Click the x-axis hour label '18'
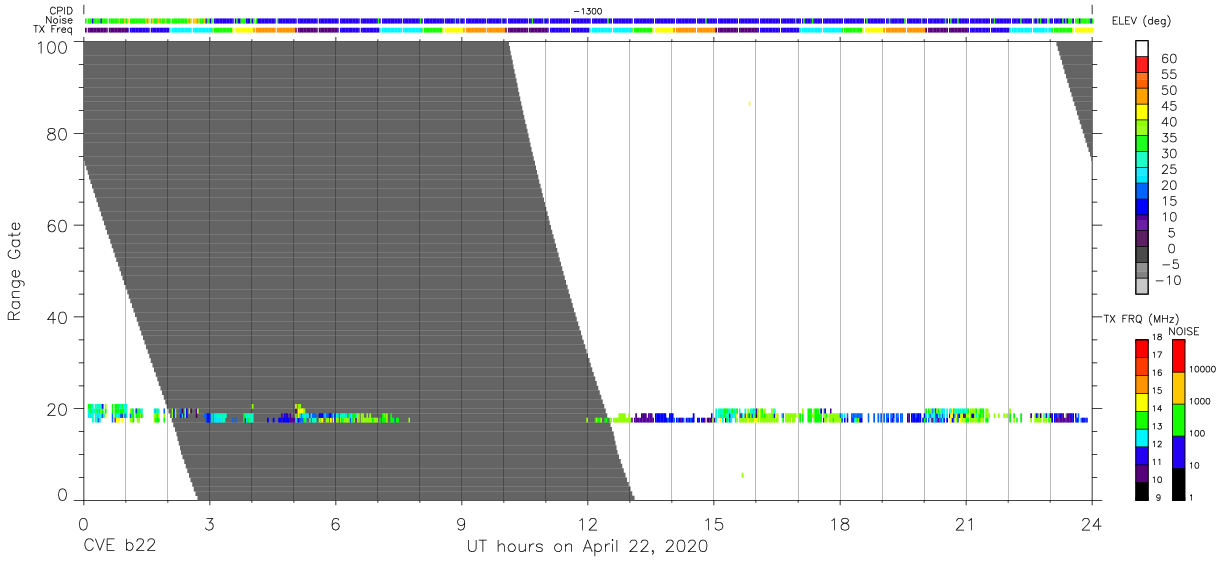Viewport: 1228px width, 567px height. [x=840, y=523]
